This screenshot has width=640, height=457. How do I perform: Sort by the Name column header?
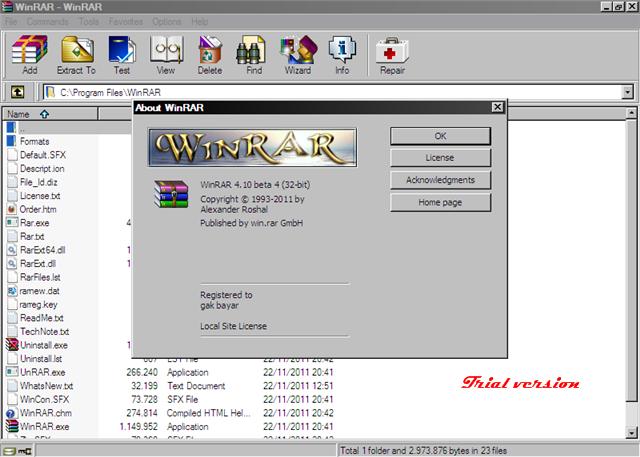pyautogui.click(x=50, y=114)
